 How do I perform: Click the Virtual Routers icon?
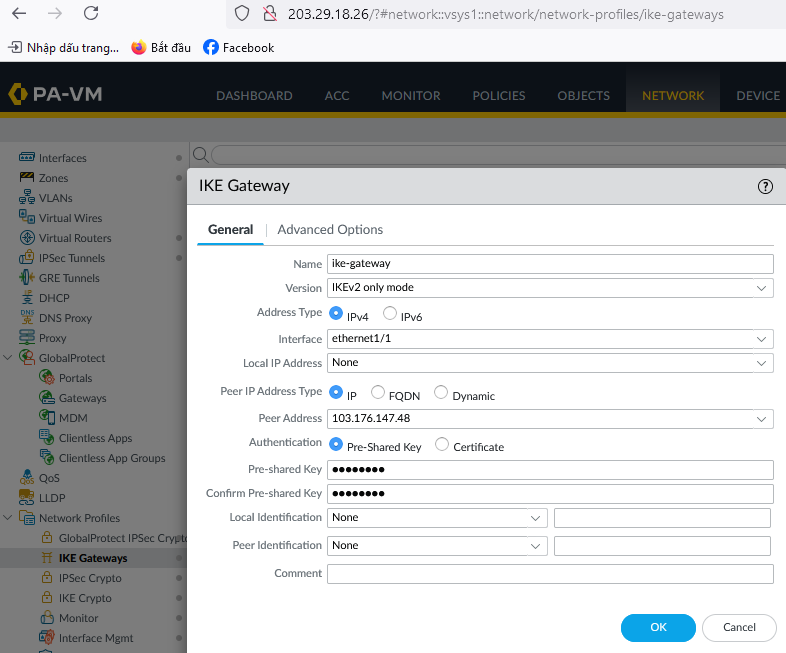(27, 238)
